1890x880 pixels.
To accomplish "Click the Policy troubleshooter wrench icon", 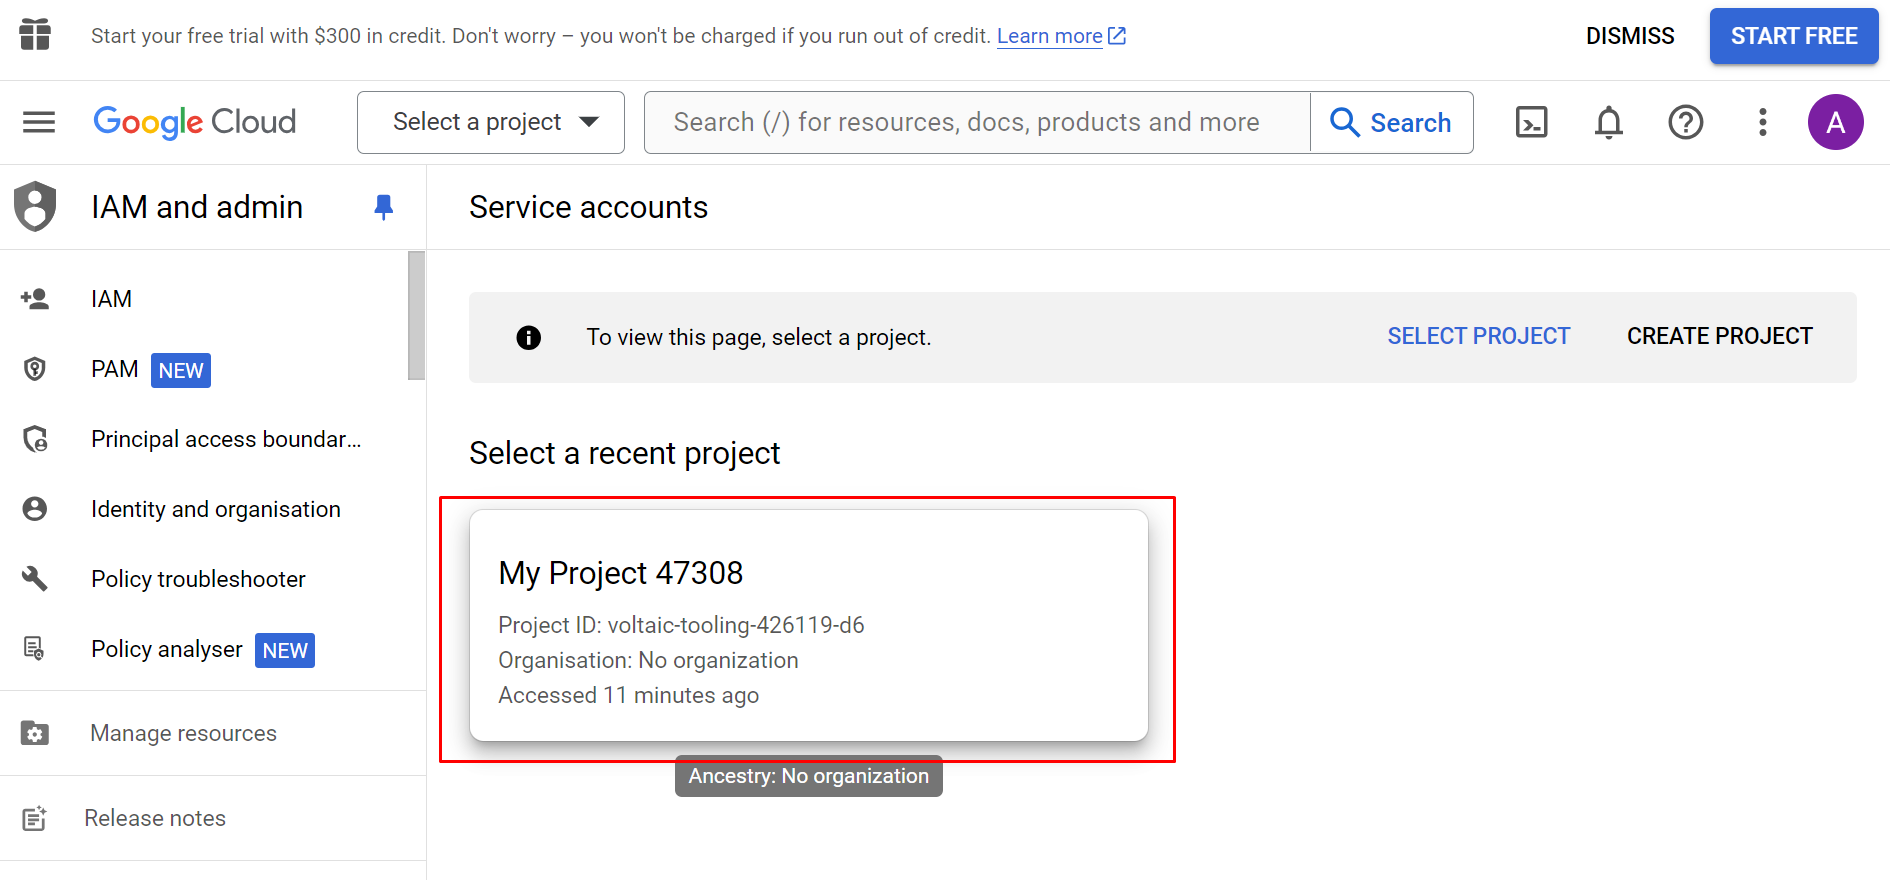I will pos(35,578).
